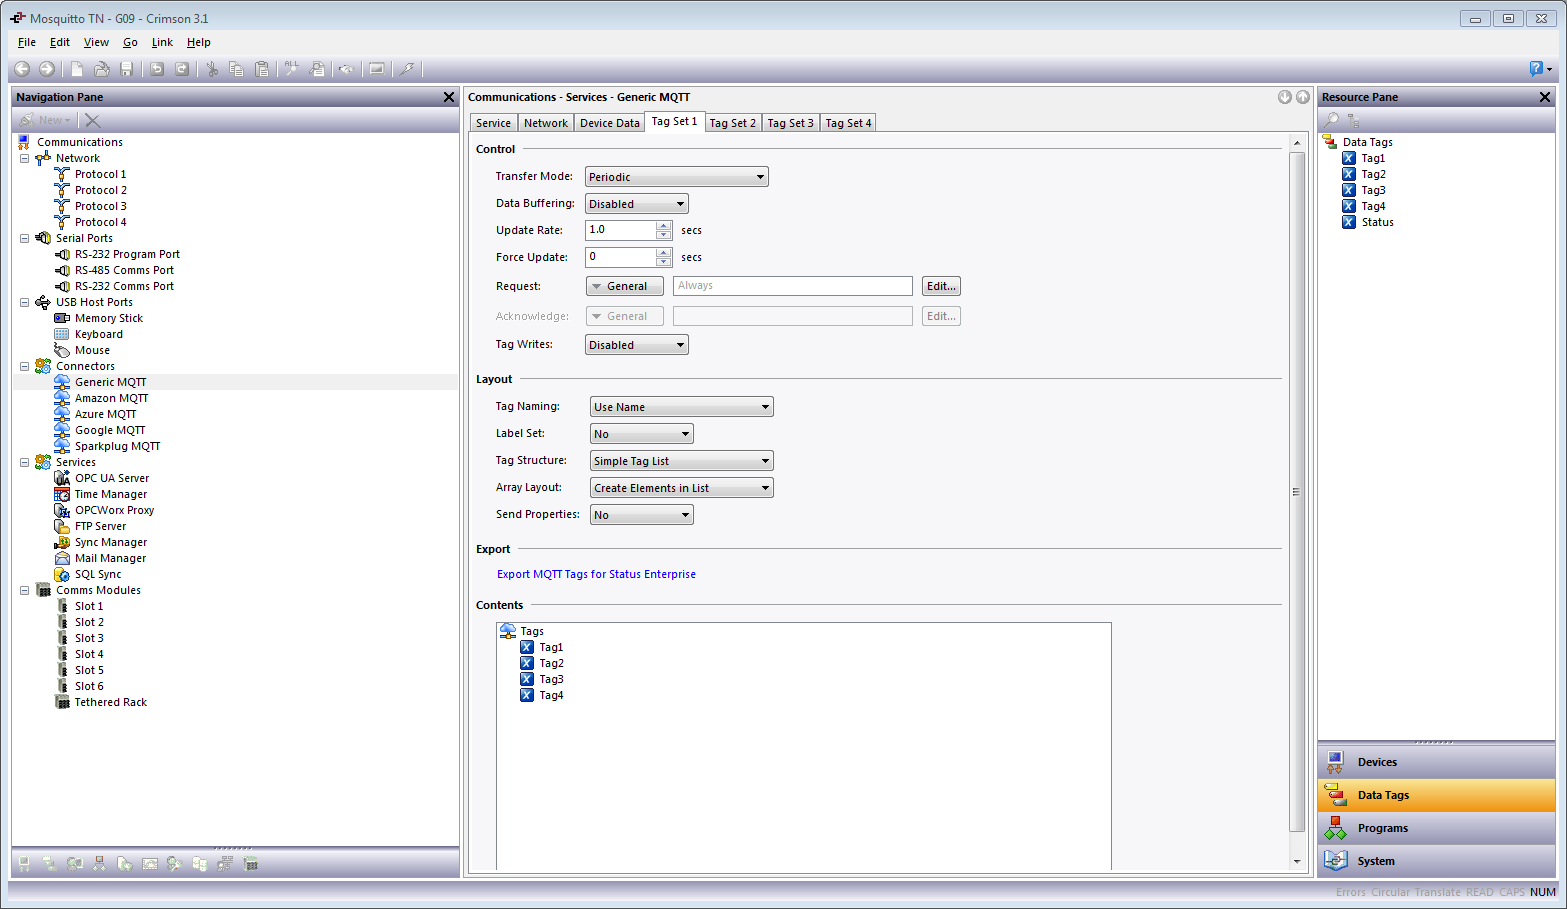Switch to the Tag Set 2 tab
The width and height of the screenshot is (1567, 909).
[x=732, y=123]
